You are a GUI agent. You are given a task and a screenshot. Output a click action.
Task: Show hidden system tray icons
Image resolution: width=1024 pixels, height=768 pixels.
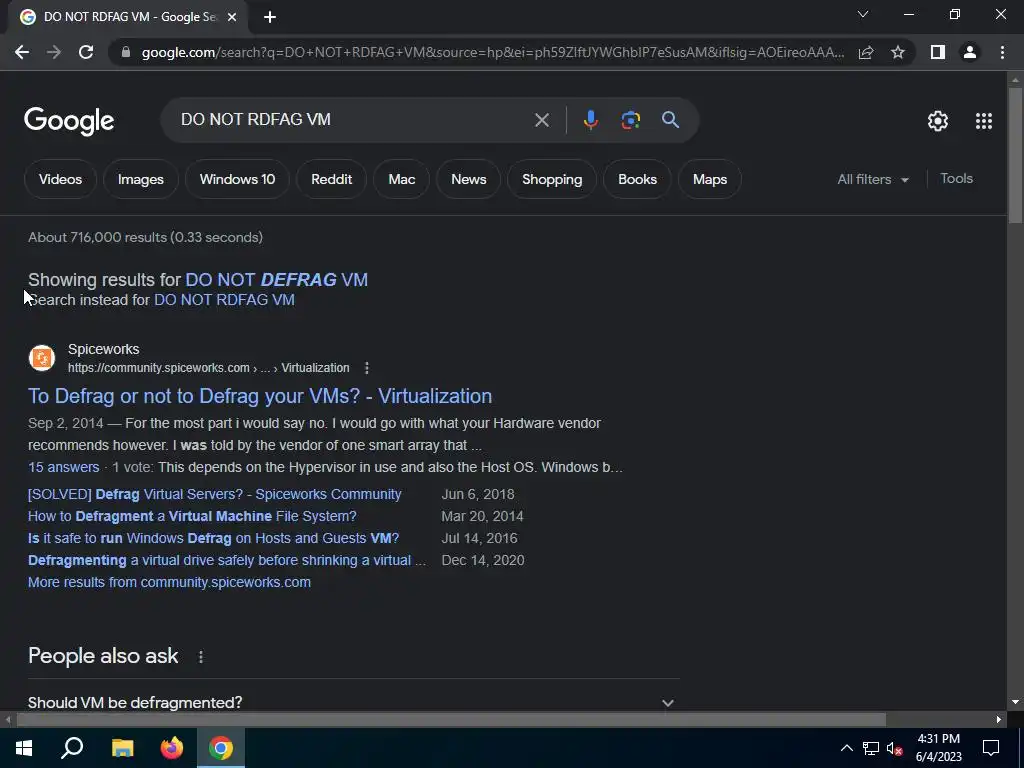(x=846, y=748)
